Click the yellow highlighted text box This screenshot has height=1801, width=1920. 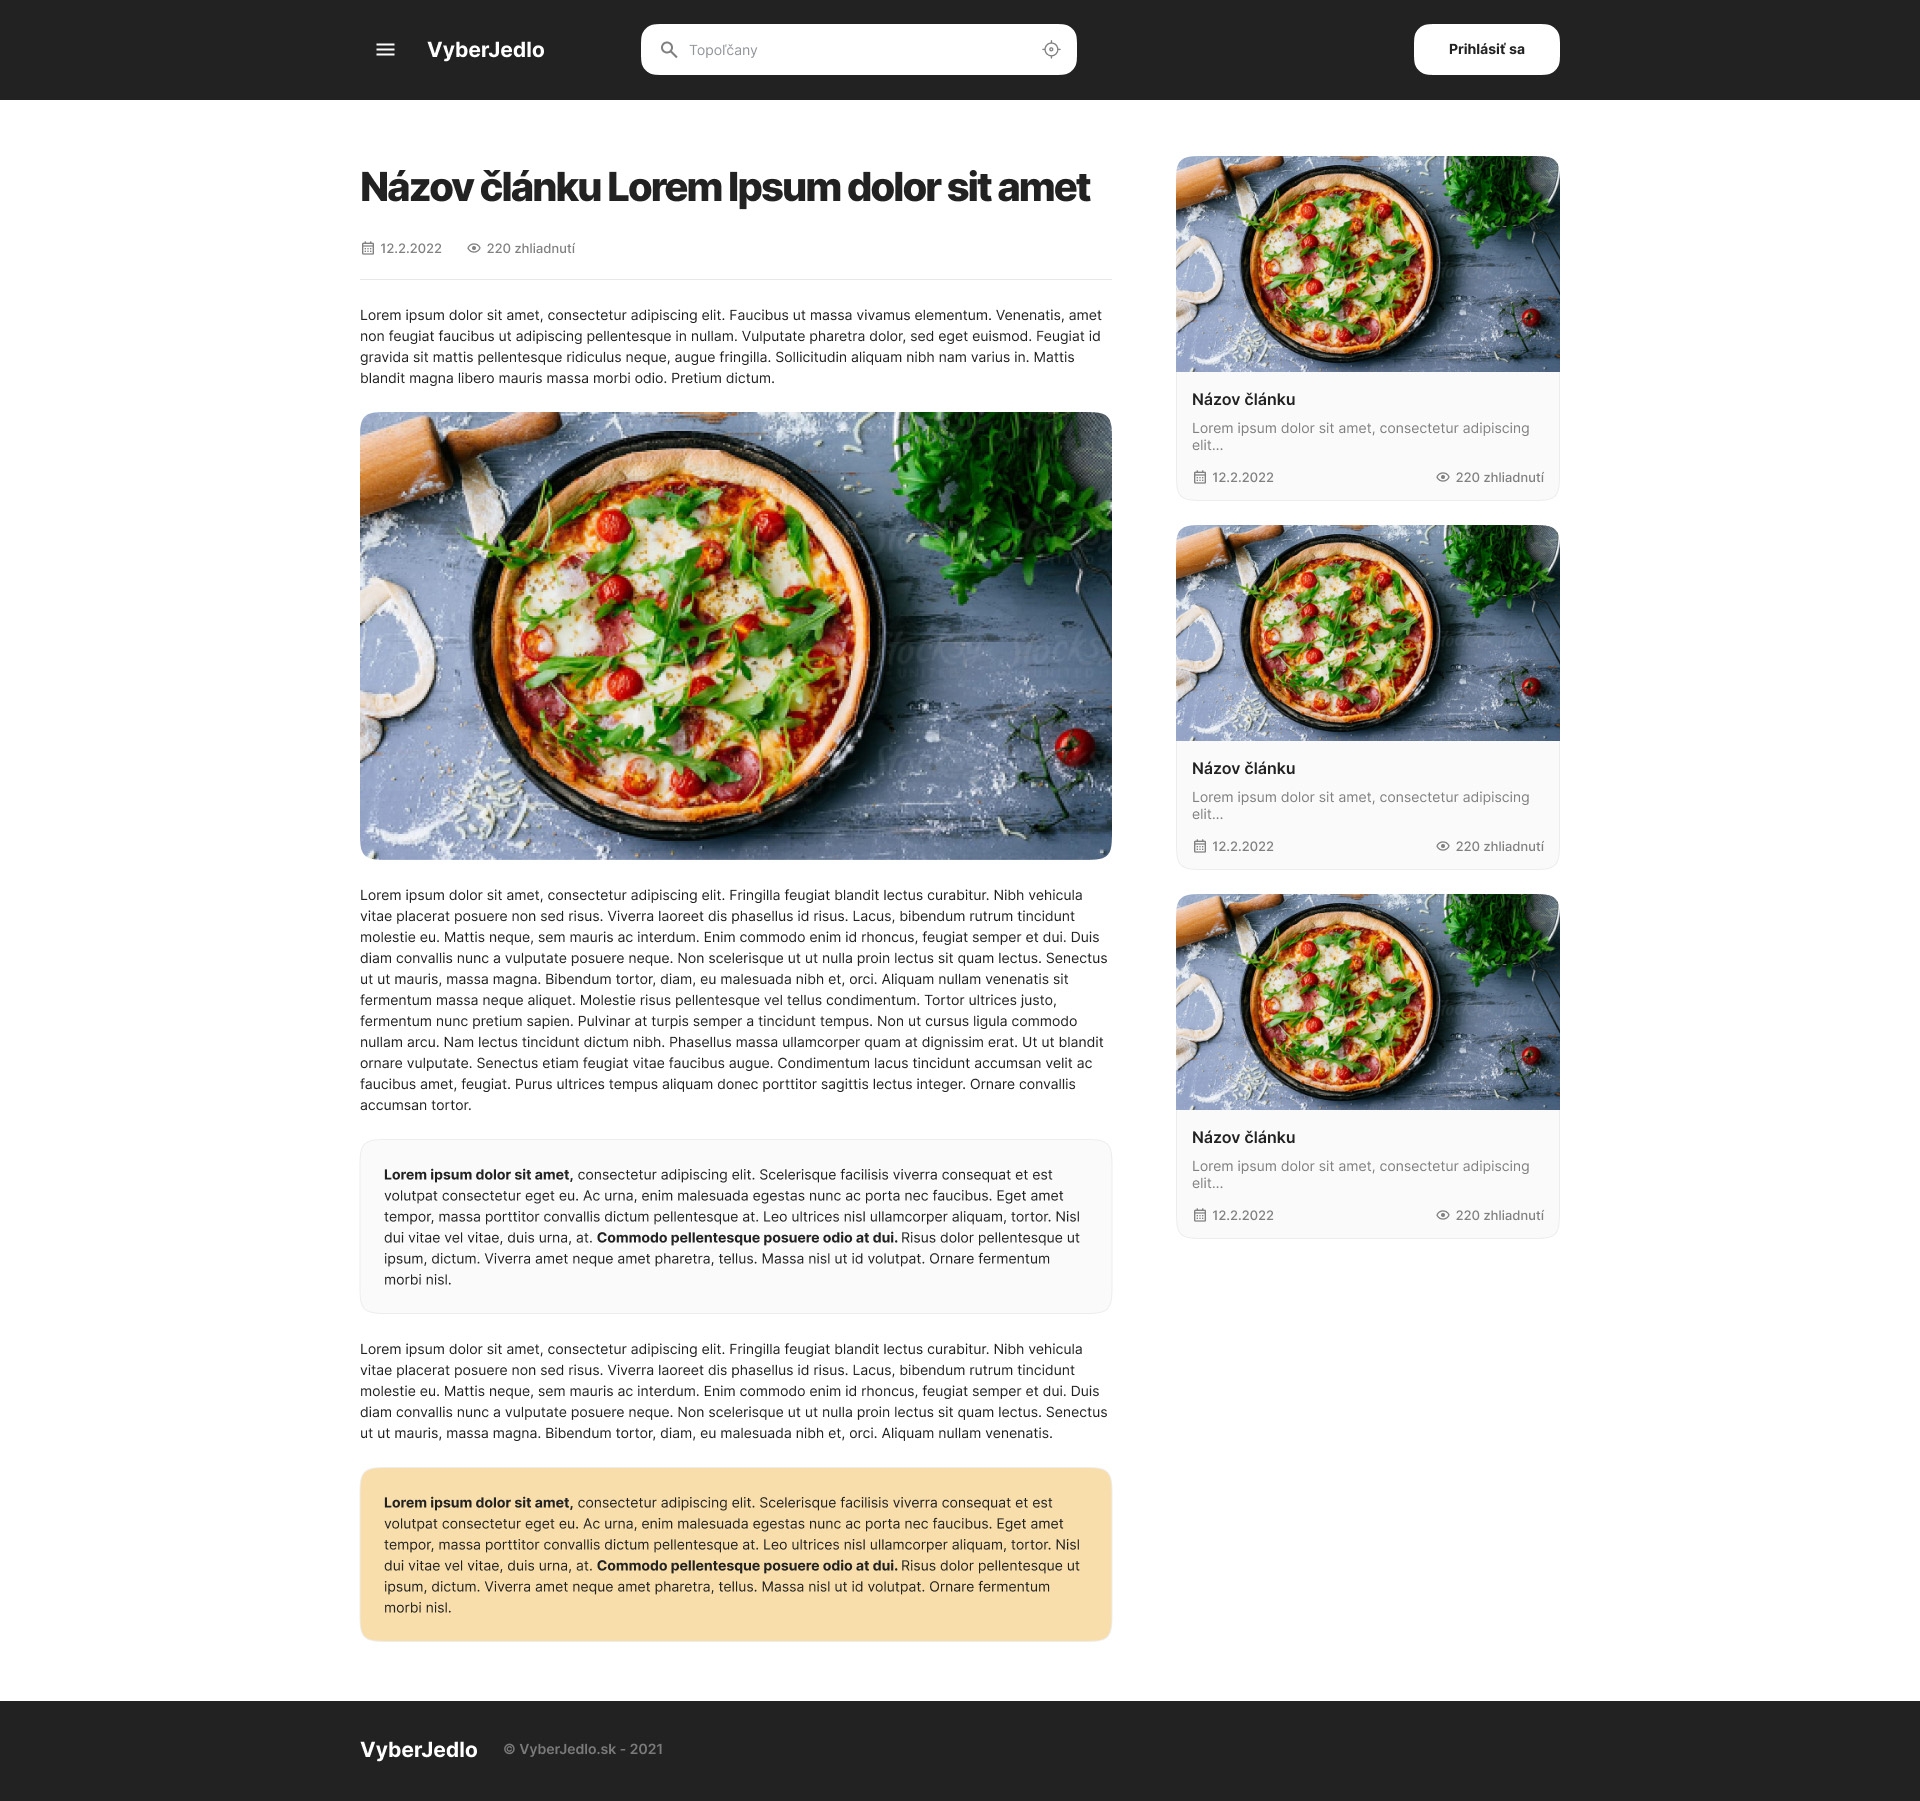pos(735,1555)
